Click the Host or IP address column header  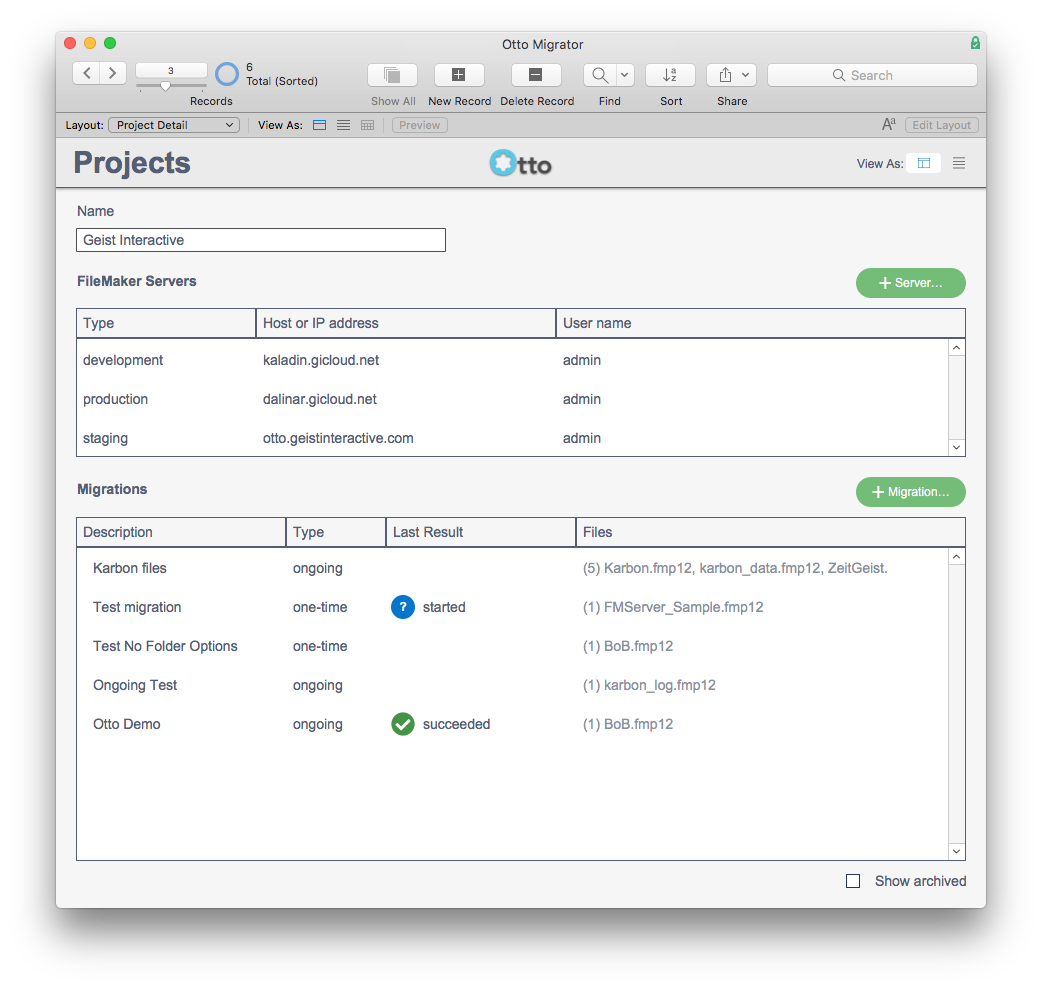(x=406, y=323)
